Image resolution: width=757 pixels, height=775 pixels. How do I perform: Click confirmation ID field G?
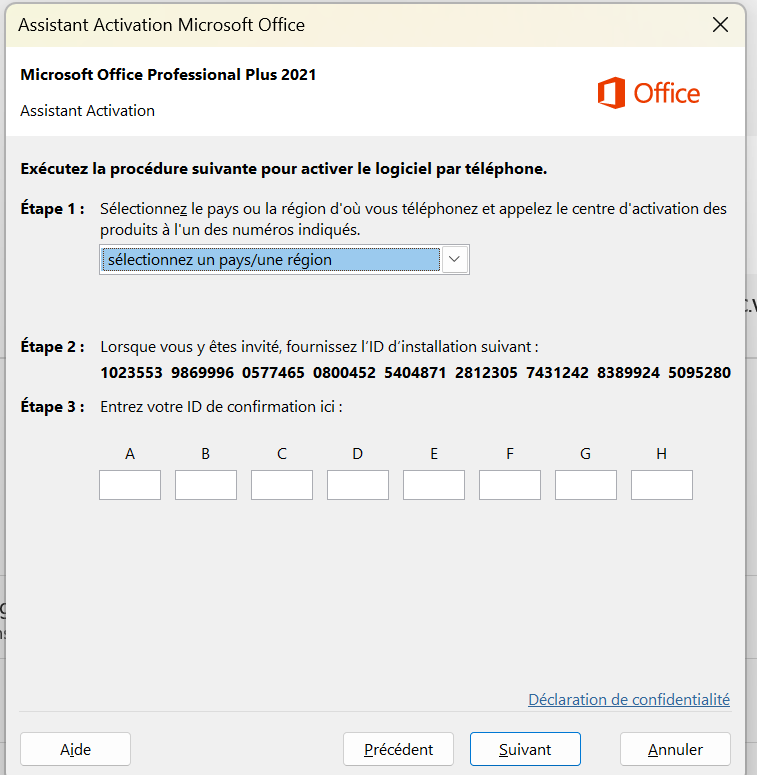[586, 485]
